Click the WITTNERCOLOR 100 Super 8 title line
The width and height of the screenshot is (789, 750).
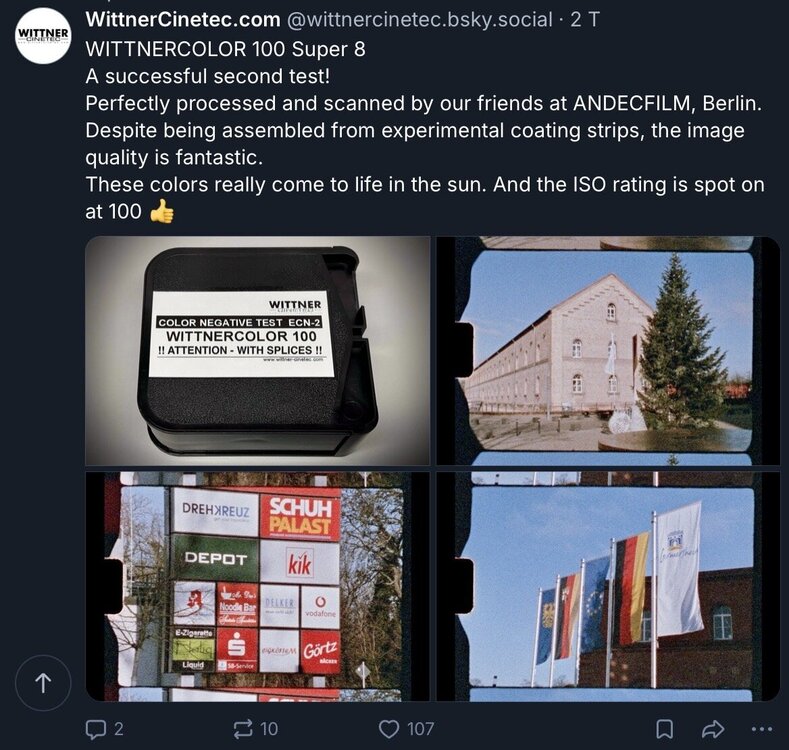pos(225,49)
